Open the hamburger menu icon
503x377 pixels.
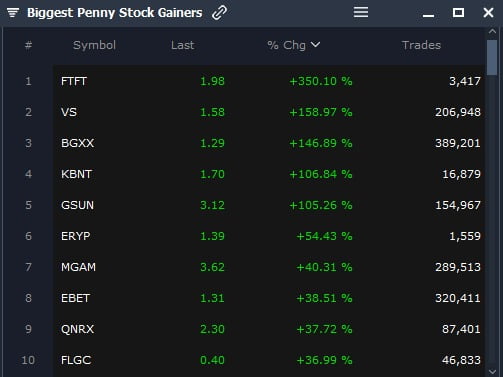[x=361, y=12]
